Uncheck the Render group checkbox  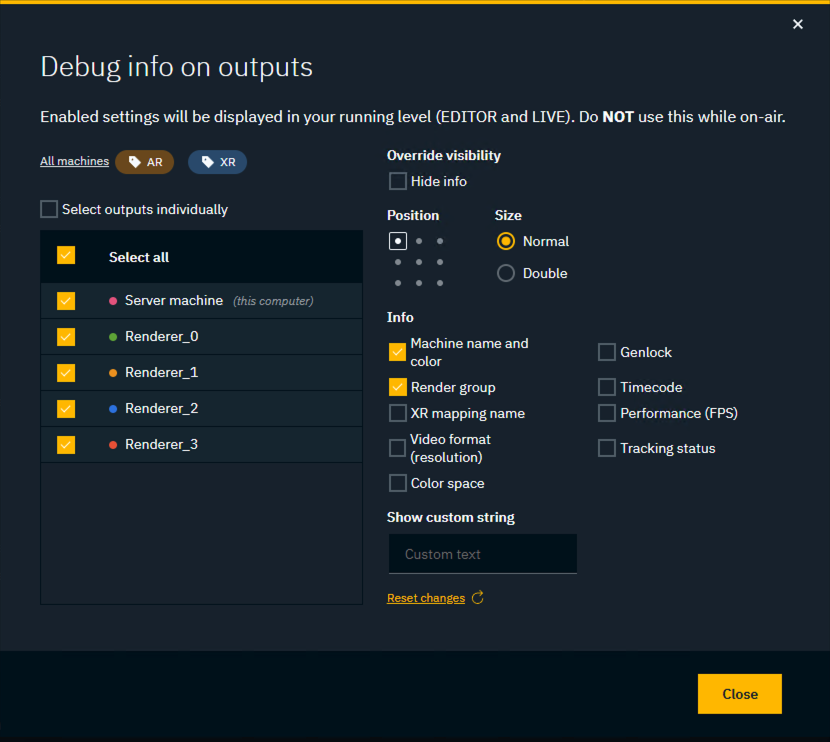(398, 387)
